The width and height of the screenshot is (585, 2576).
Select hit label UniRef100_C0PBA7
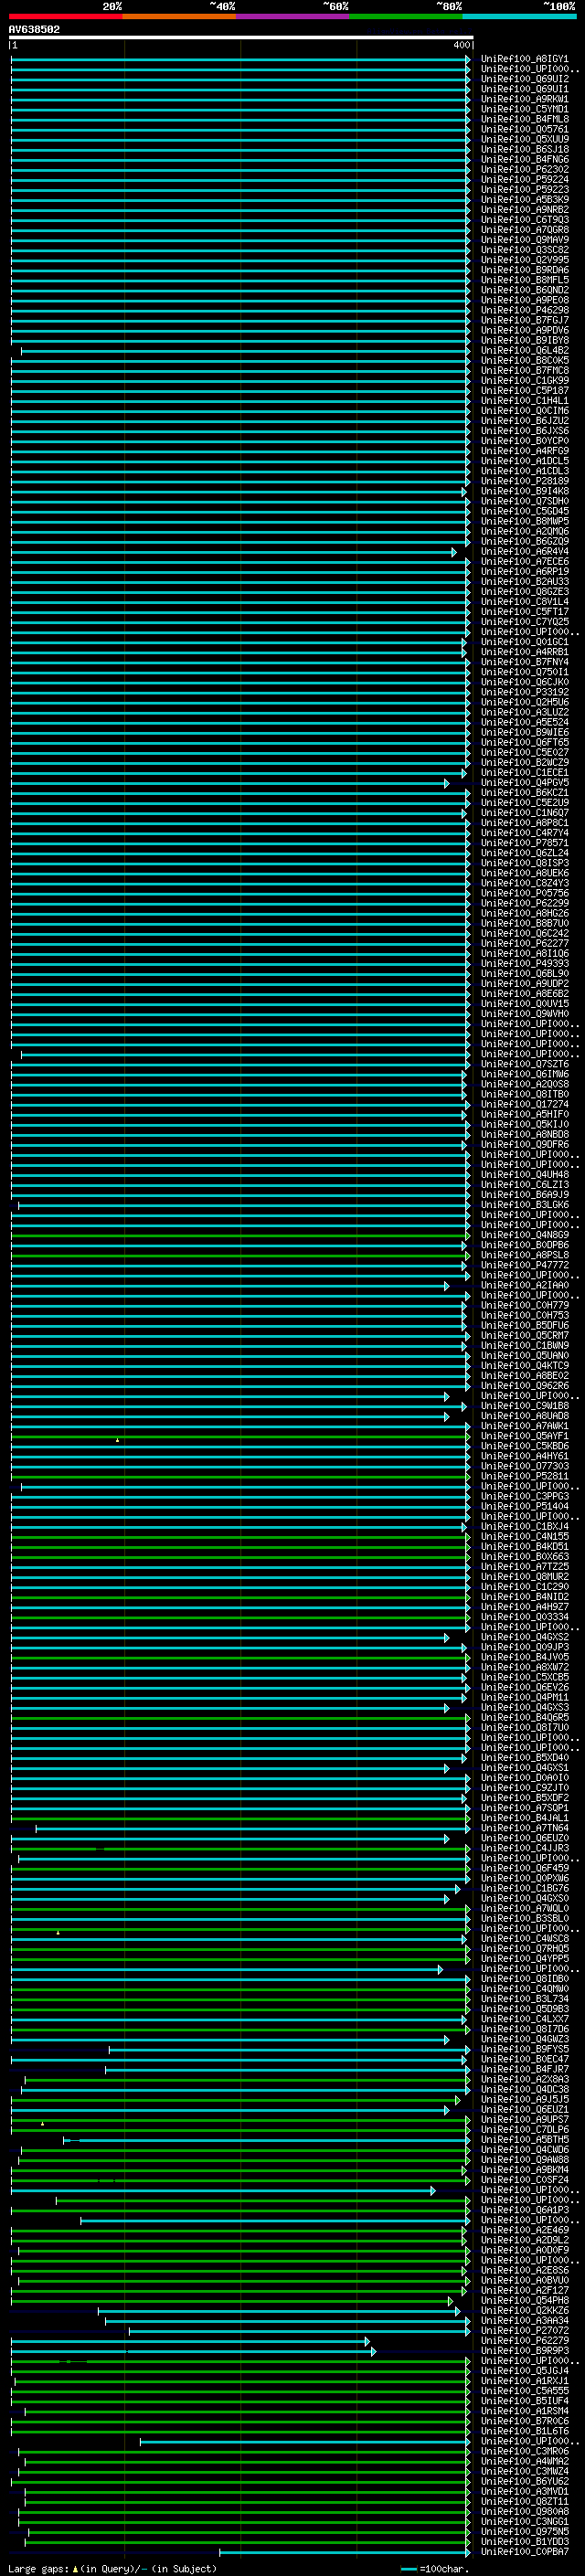tap(524, 2553)
